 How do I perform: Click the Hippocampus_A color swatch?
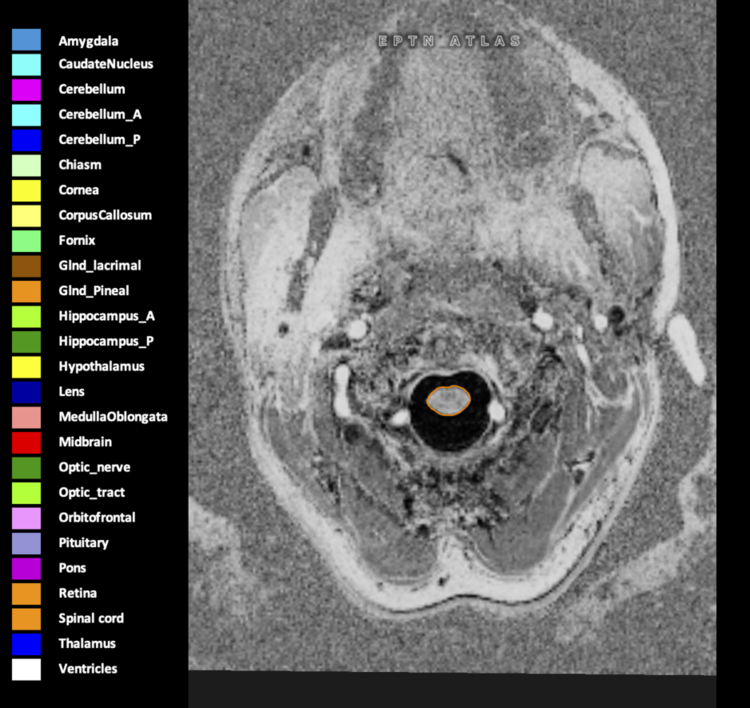(x=26, y=317)
